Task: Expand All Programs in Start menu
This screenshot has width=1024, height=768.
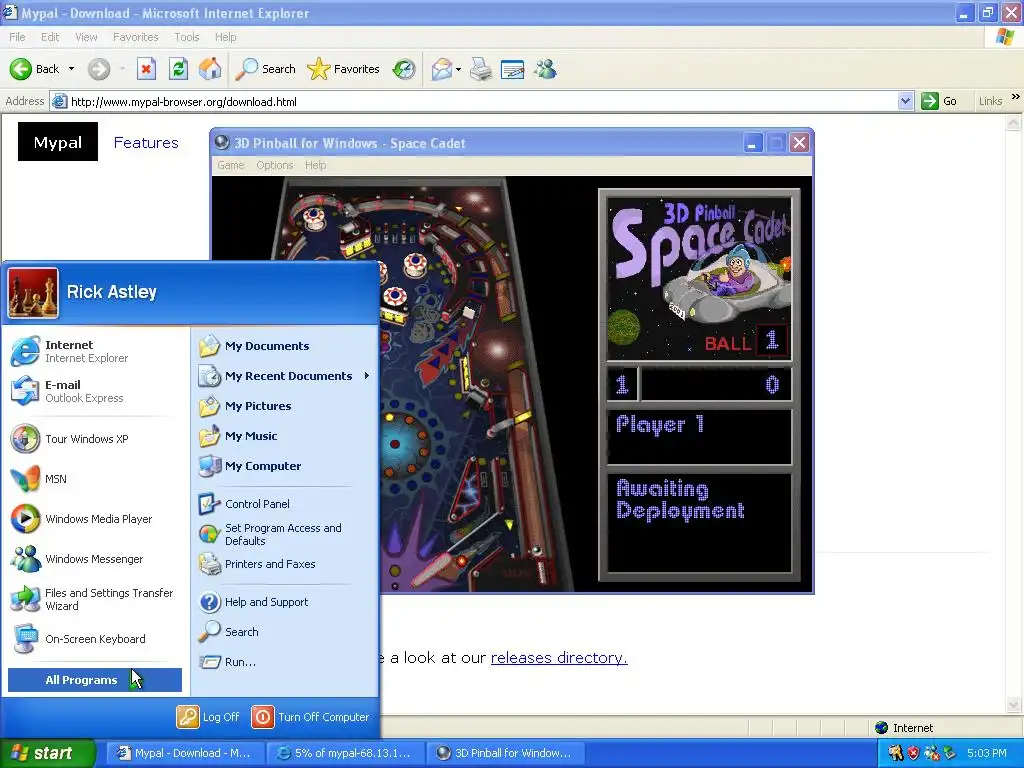Action: (95, 680)
